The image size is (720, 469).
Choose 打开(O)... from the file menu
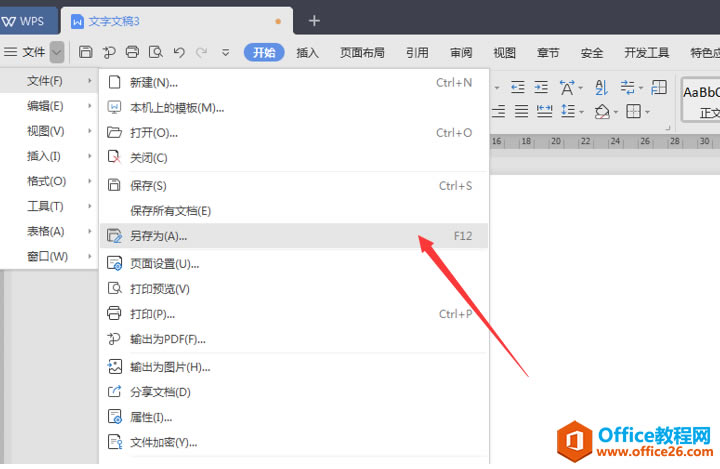294,133
